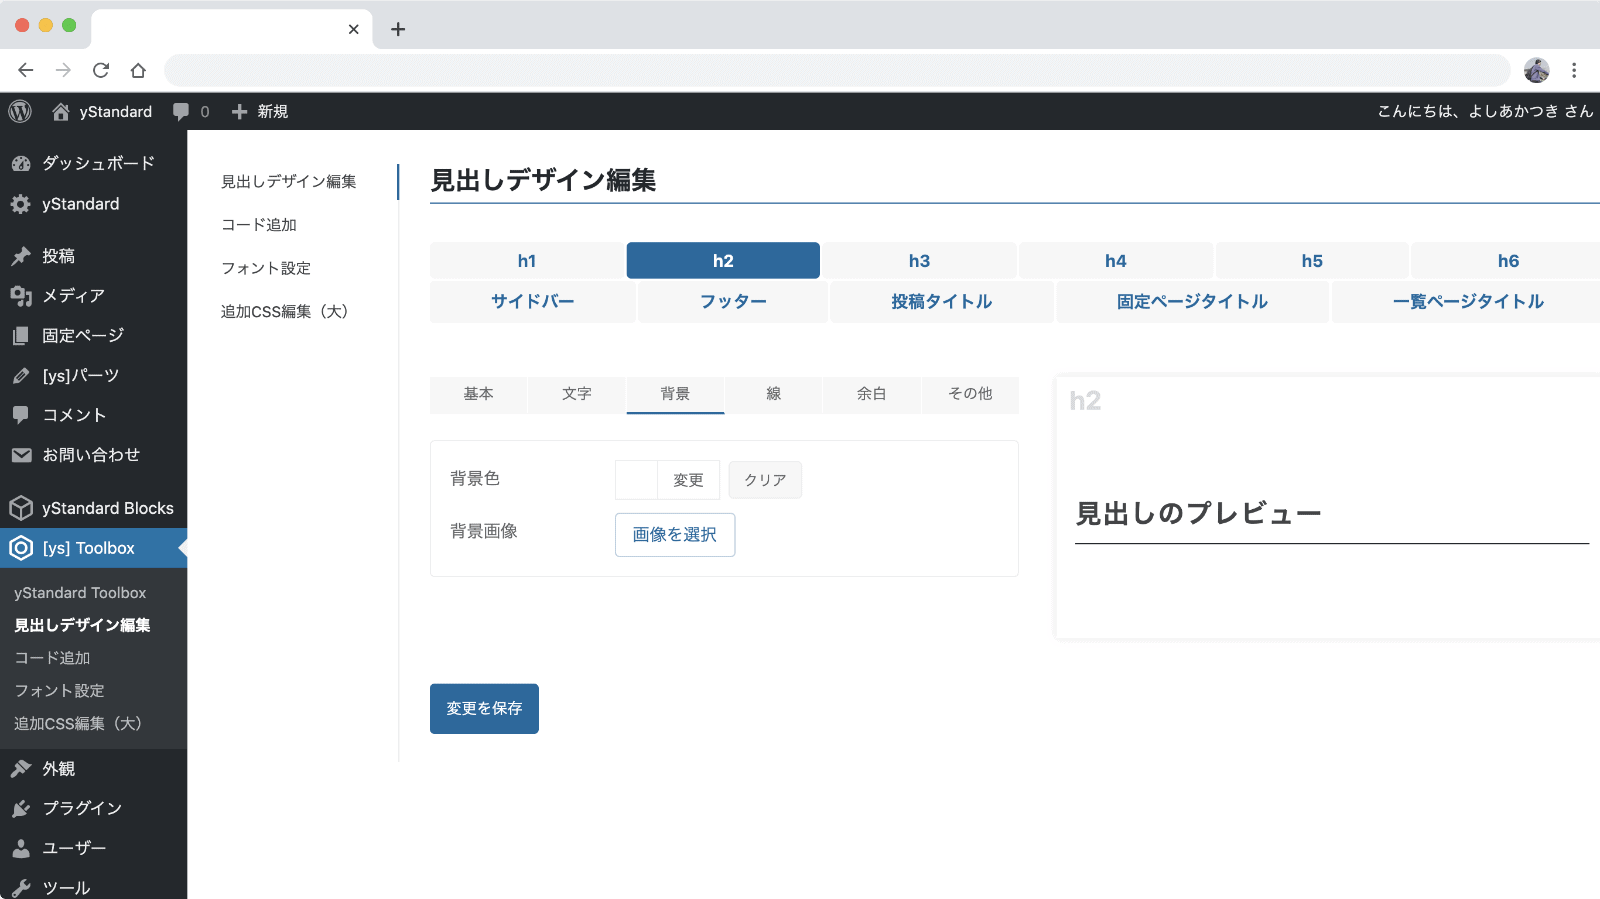Open the 外観 brush icon

(21, 768)
